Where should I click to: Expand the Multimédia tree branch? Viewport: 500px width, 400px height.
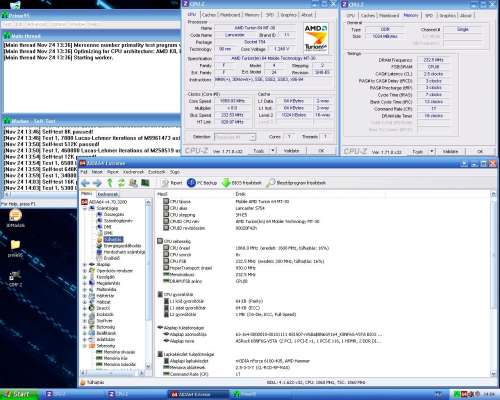(x=85, y=290)
